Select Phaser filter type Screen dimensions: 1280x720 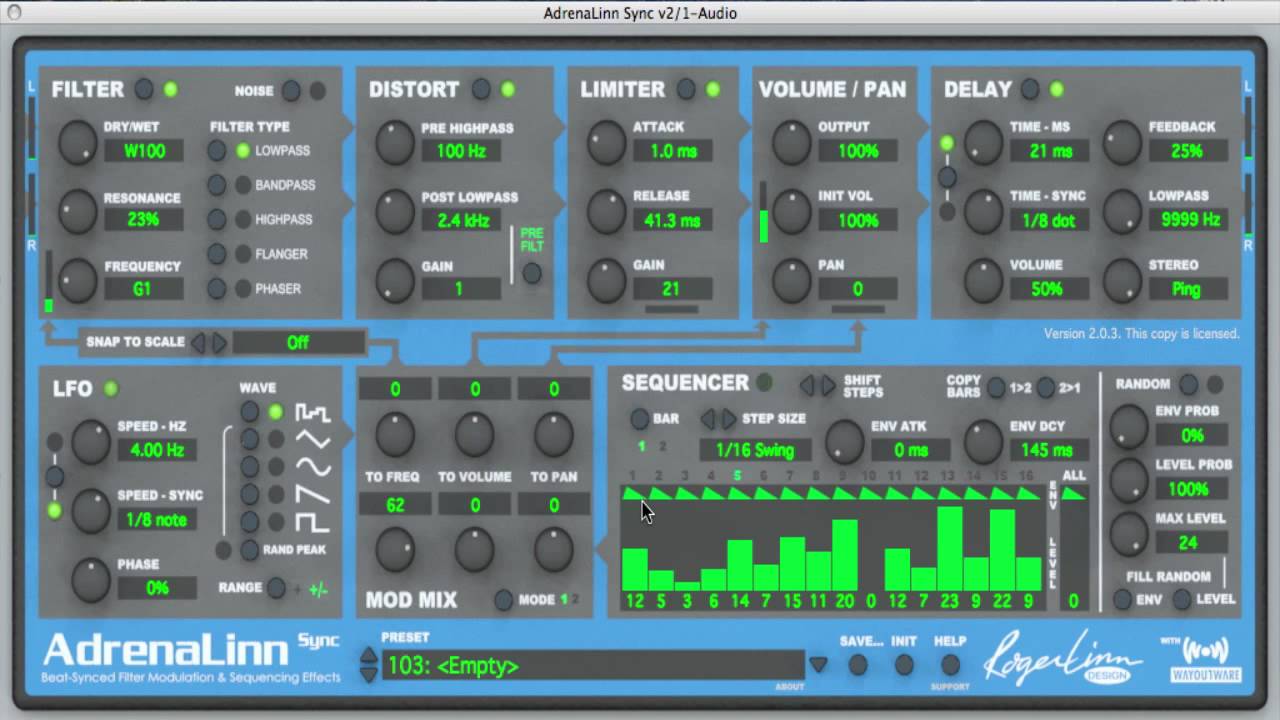(x=217, y=288)
